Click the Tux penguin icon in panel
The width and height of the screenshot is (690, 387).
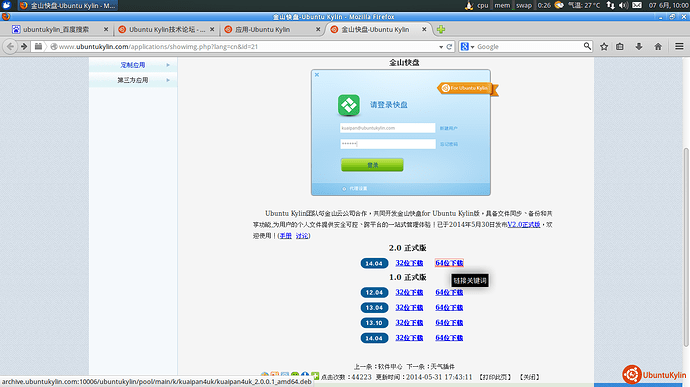[469, 5]
